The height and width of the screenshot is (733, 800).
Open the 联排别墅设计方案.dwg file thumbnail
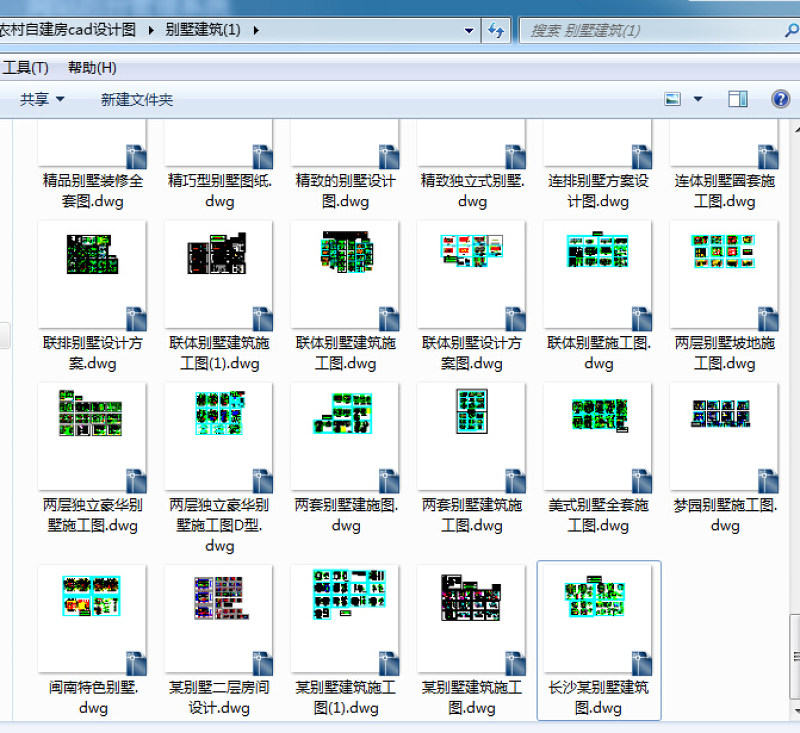point(92,274)
